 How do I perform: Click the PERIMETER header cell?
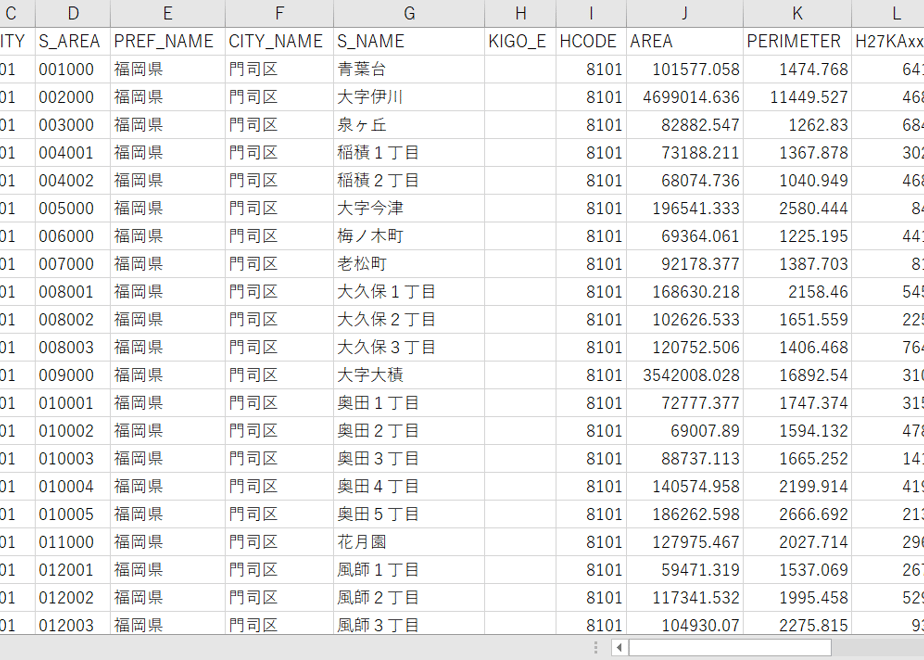click(797, 41)
